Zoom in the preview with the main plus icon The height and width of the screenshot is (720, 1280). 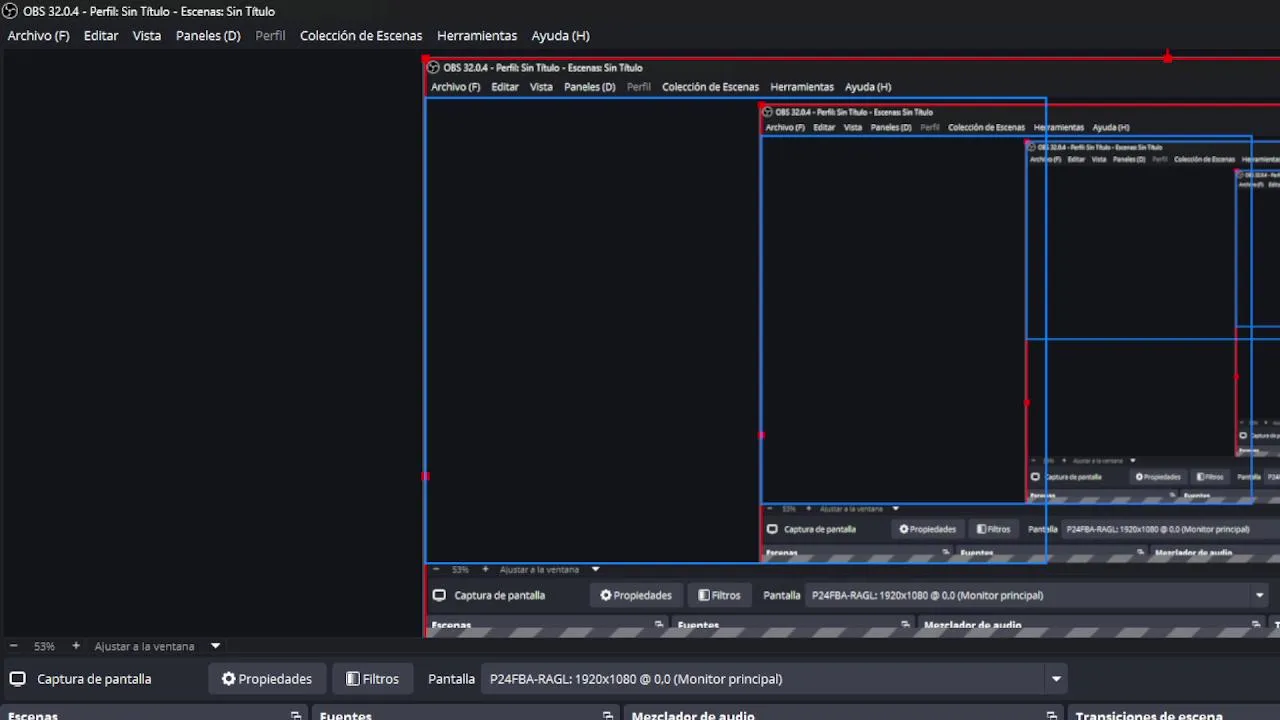pyautogui.click(x=75, y=646)
